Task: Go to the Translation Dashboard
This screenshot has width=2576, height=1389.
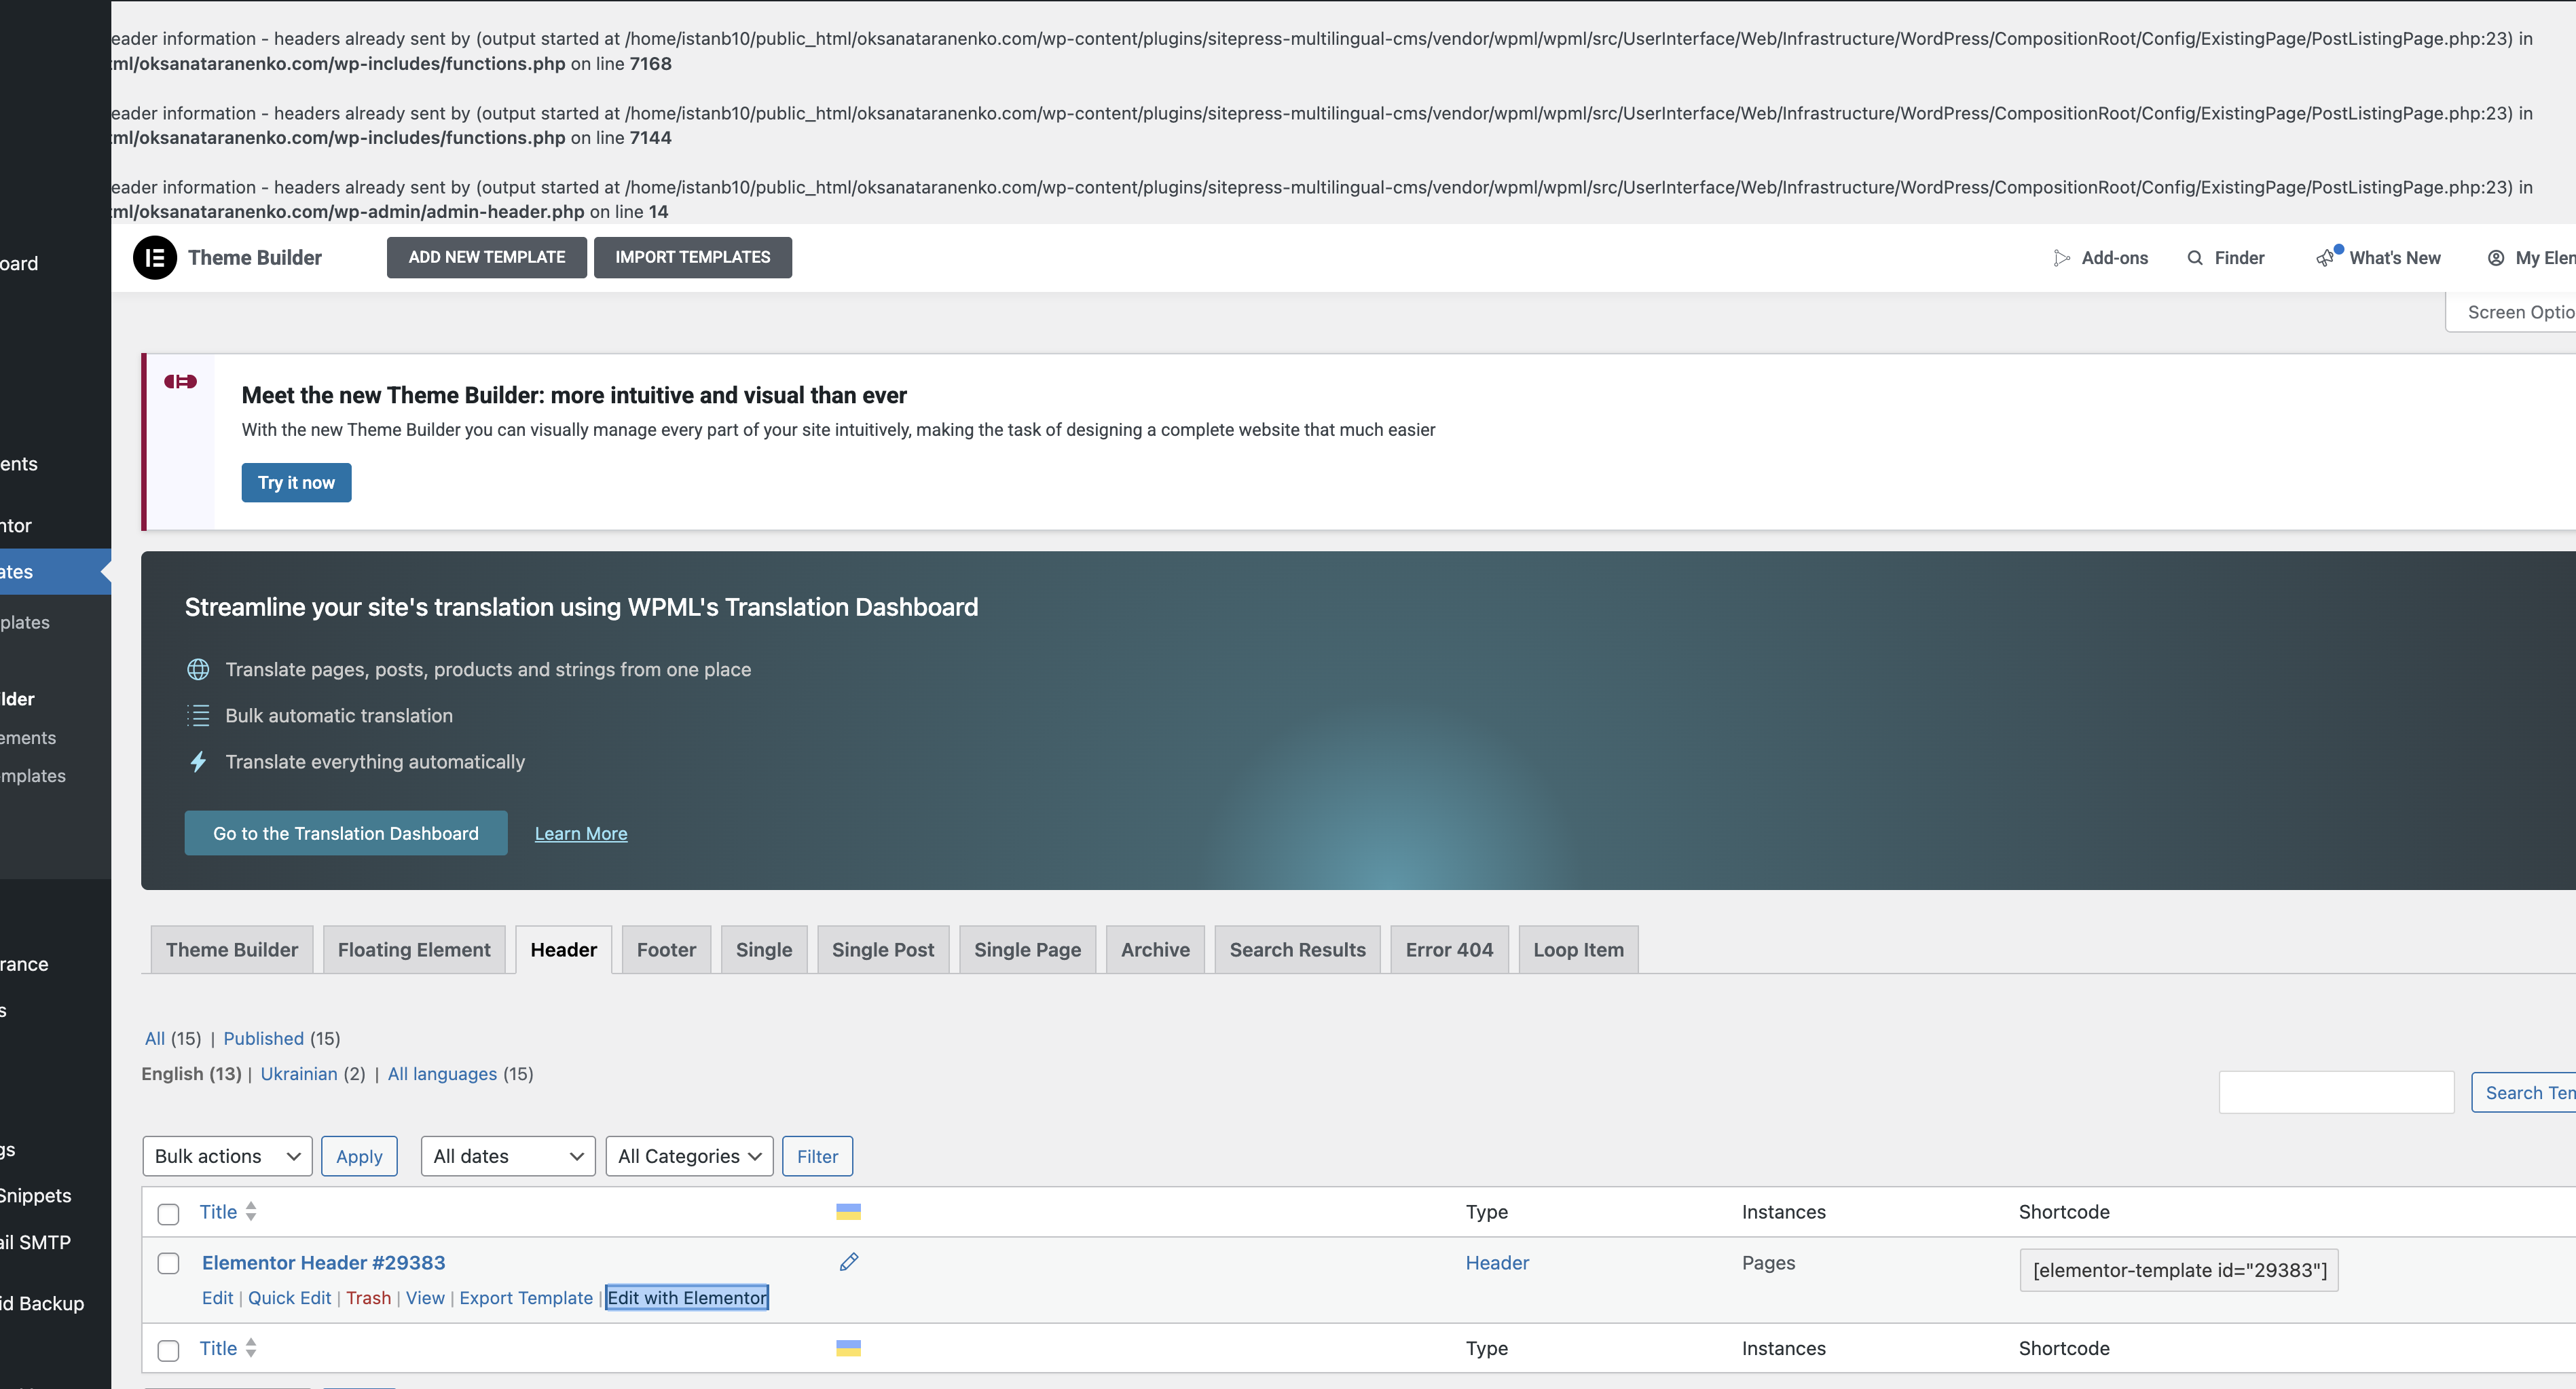Action: point(346,833)
